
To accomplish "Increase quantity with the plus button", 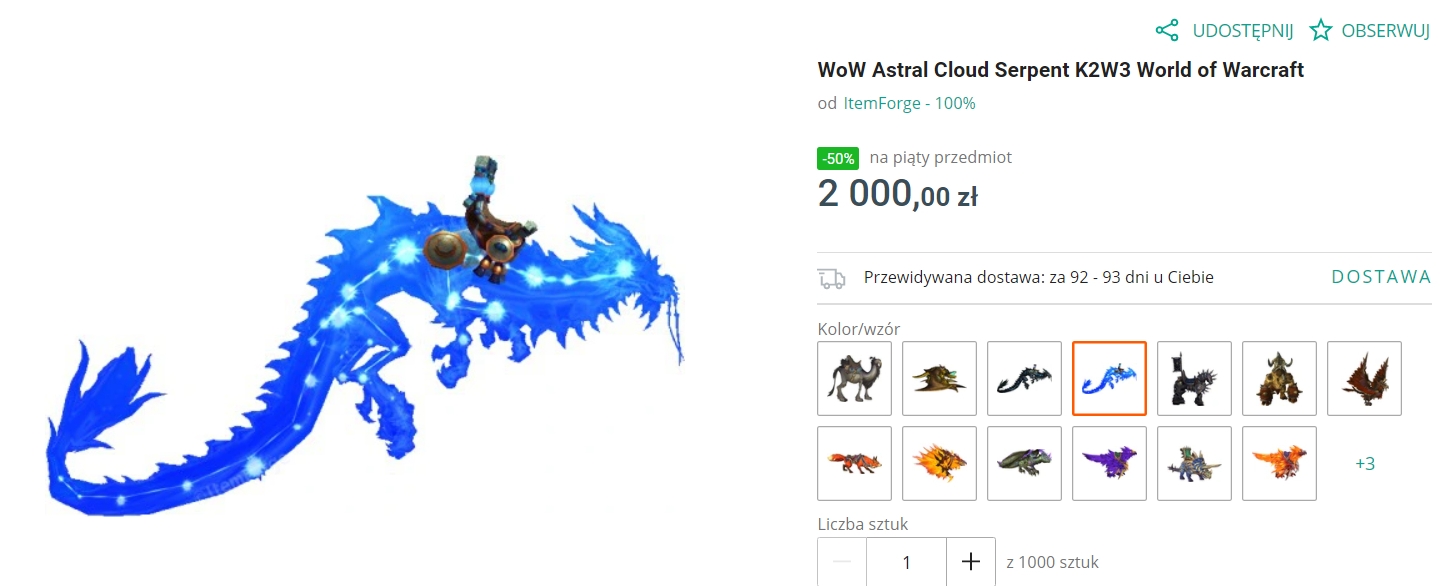I will coord(970,562).
